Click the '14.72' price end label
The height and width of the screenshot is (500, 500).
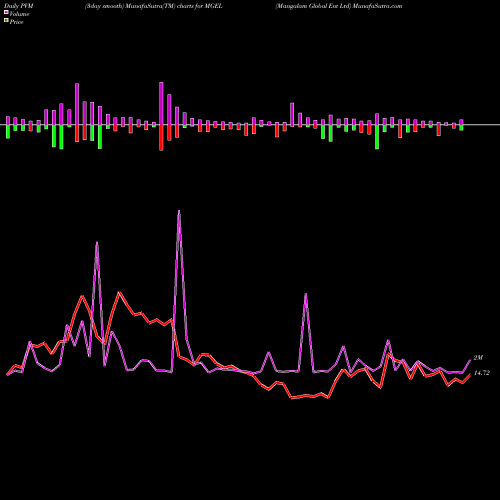click(x=482, y=373)
